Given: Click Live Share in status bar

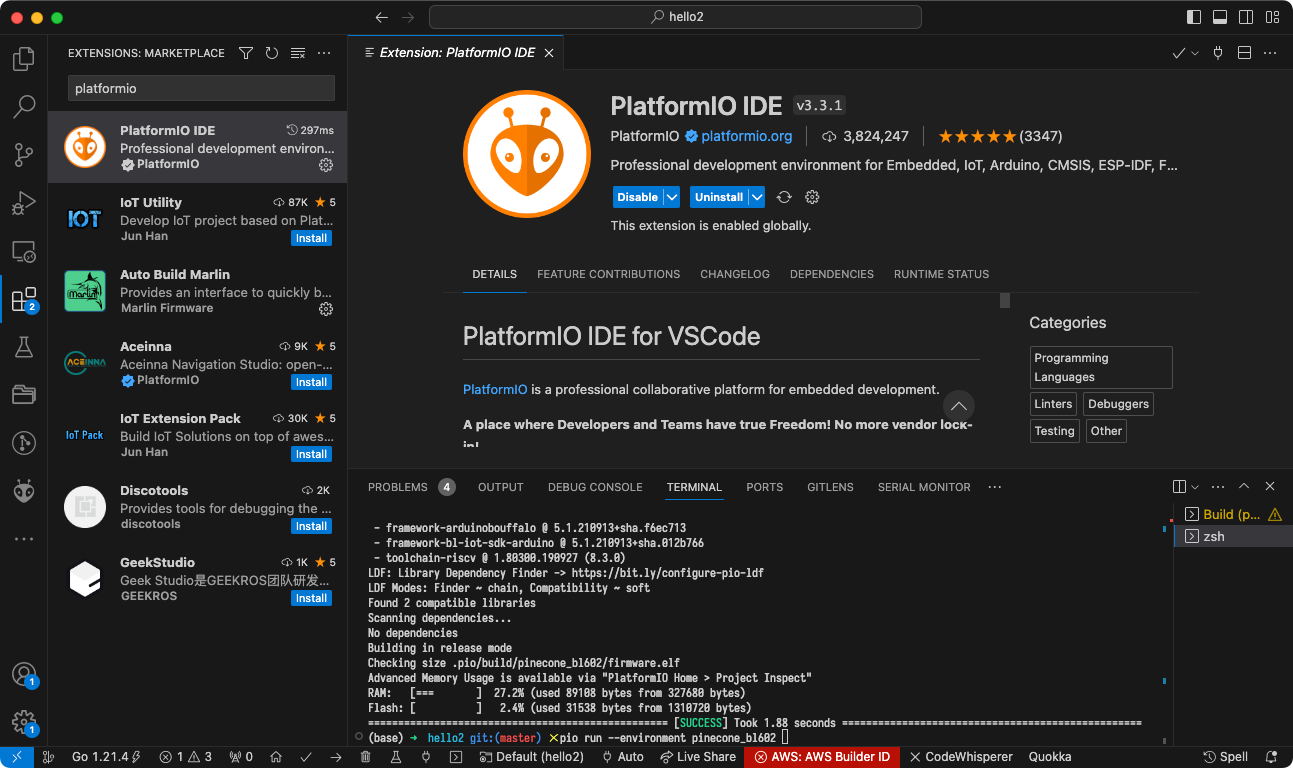Looking at the screenshot, I should [696, 757].
